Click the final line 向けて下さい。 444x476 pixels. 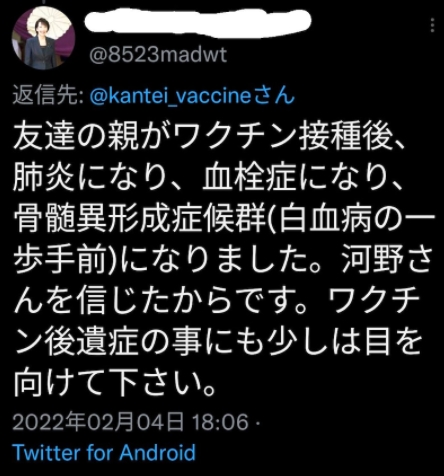click(114, 382)
